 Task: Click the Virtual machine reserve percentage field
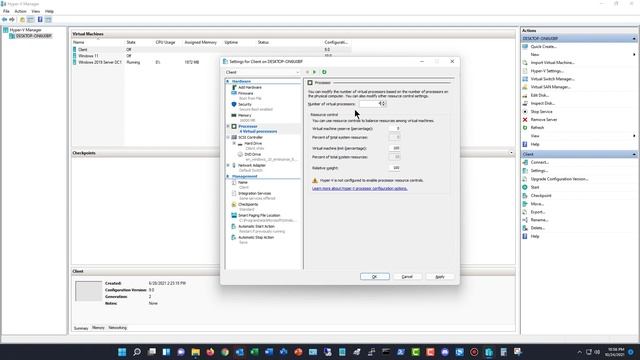pyautogui.click(x=394, y=129)
